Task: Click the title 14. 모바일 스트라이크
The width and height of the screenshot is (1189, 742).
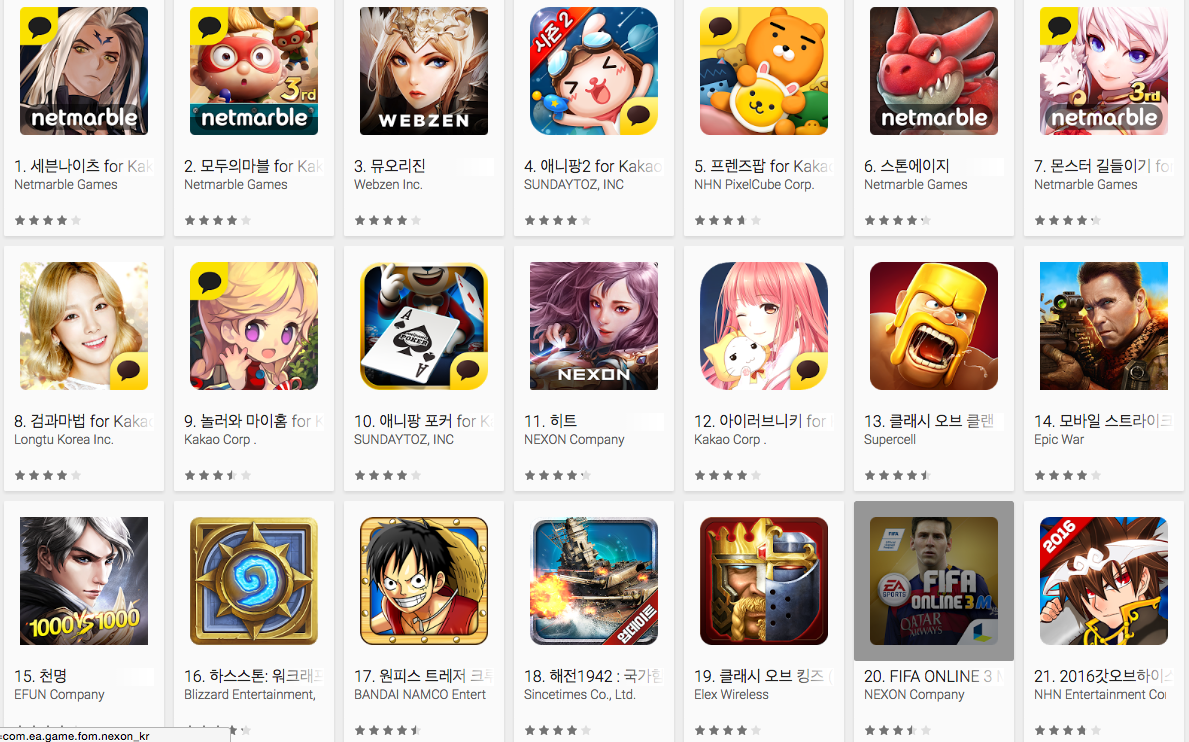Action: (1103, 421)
